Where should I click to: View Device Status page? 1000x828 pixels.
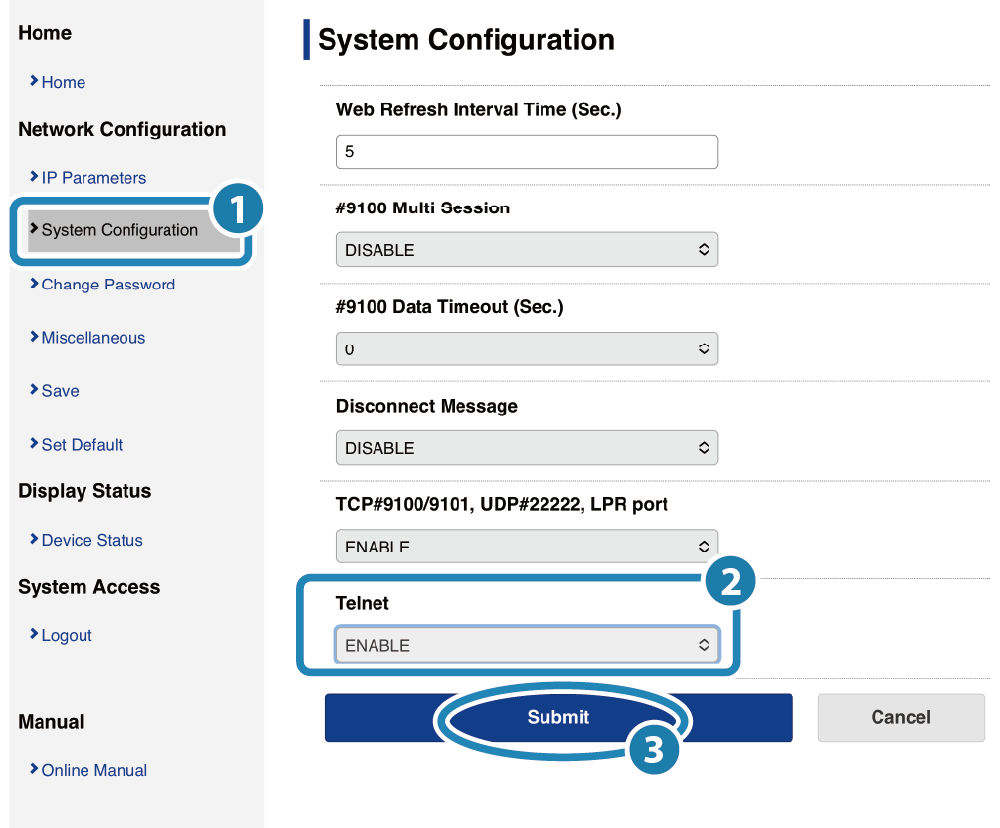pyautogui.click(x=92, y=540)
